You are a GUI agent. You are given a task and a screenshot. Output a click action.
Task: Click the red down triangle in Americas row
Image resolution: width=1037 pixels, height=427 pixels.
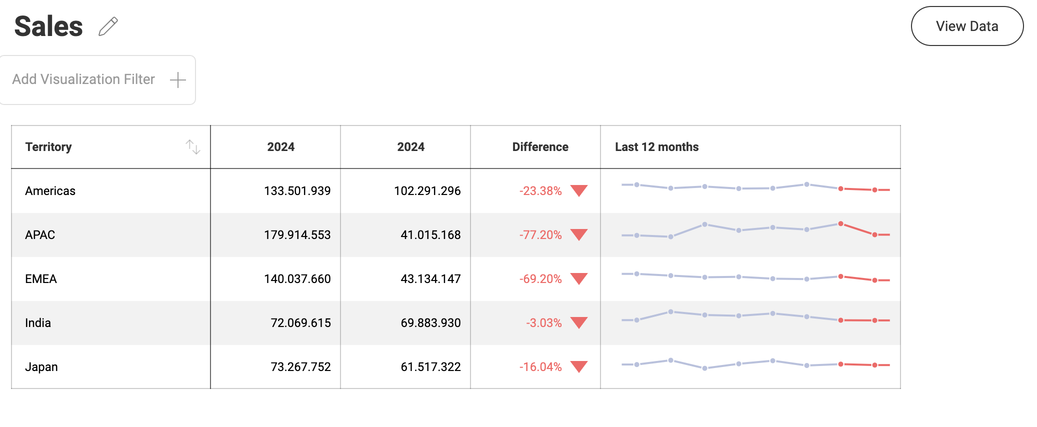[x=579, y=191]
